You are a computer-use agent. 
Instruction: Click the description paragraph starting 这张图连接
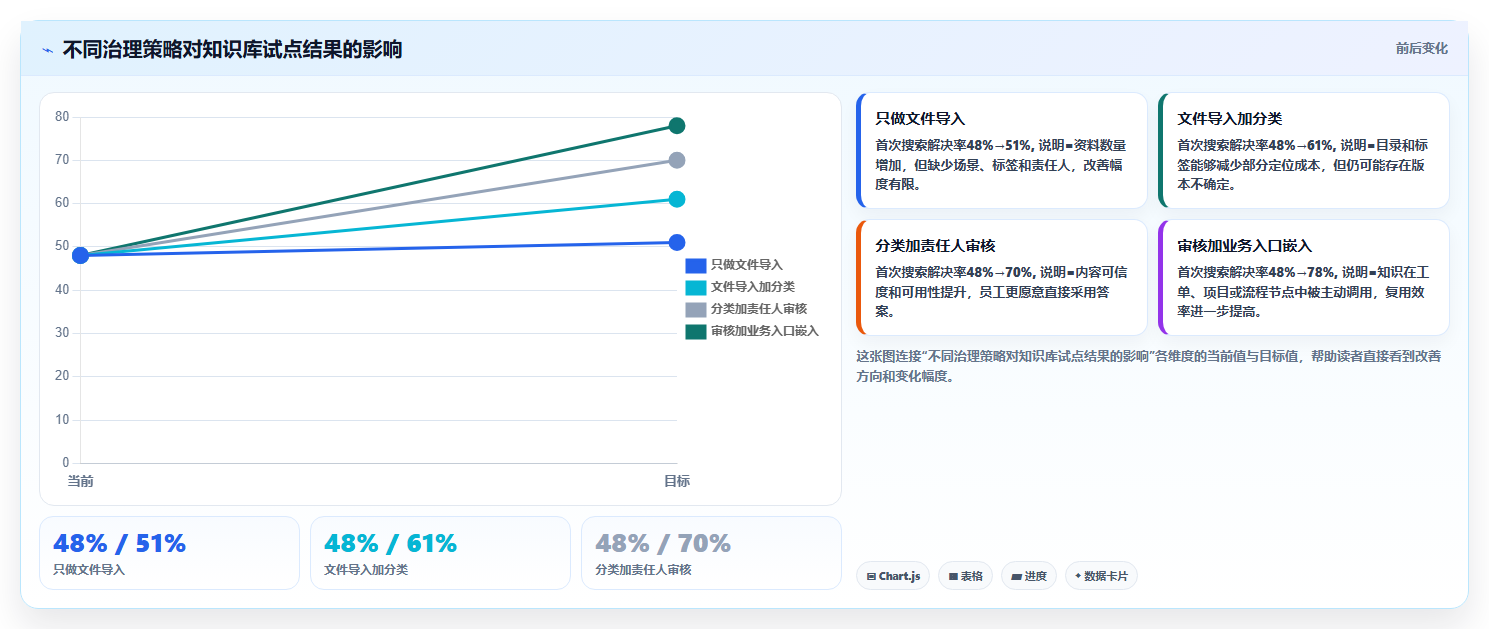coord(1149,366)
